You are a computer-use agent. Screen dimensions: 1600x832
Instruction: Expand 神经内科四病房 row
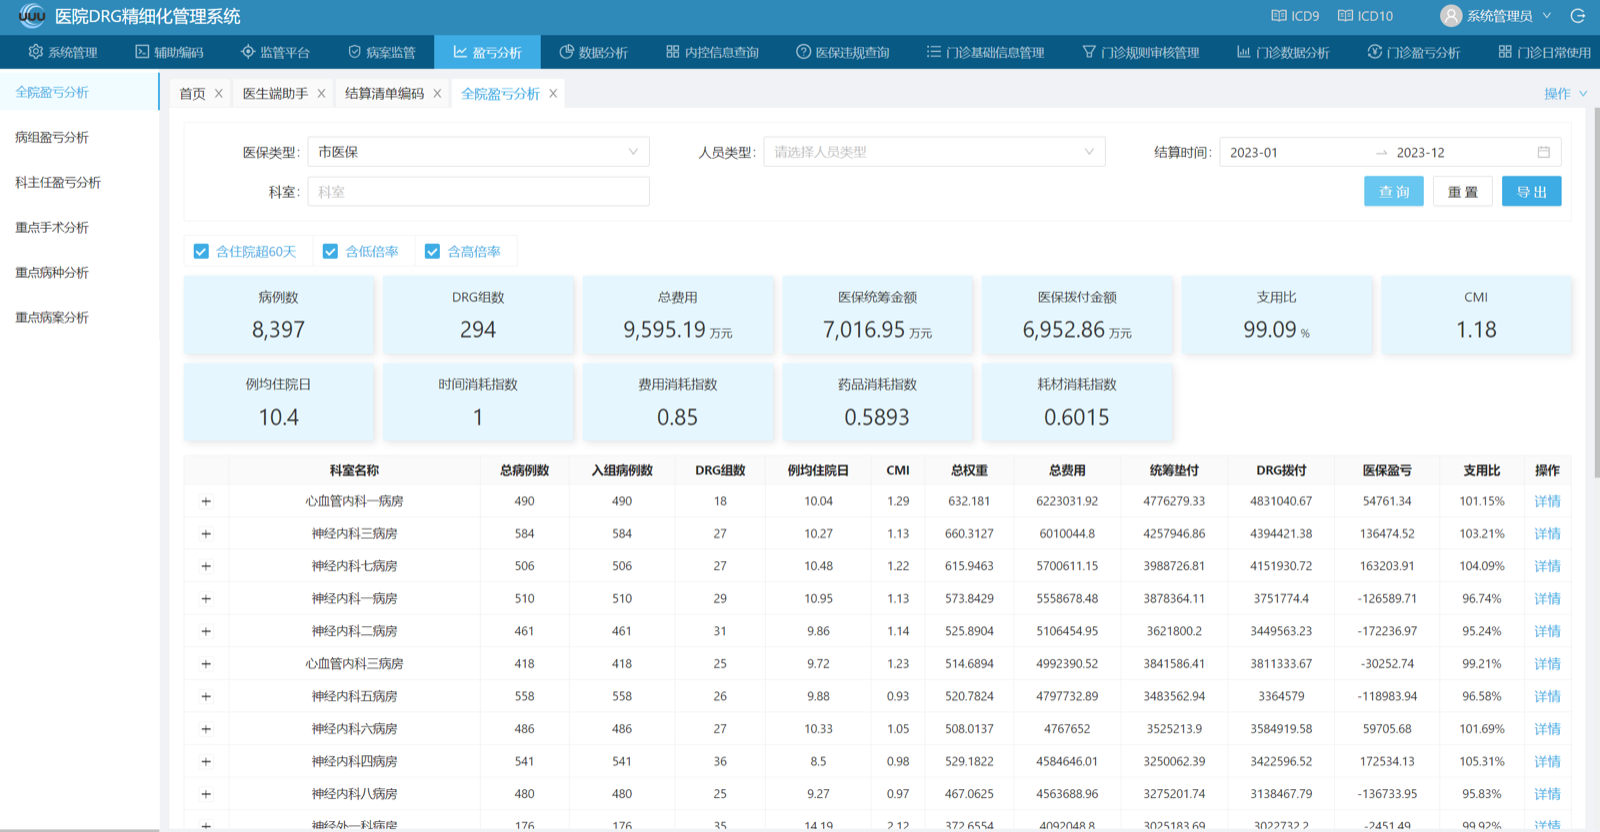206,761
